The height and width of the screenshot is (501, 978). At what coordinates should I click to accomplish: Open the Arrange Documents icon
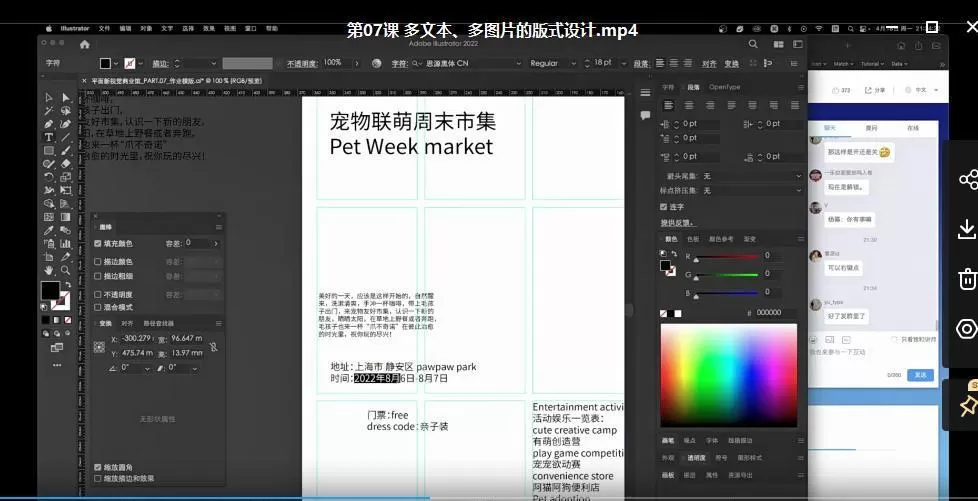[x=778, y=44]
